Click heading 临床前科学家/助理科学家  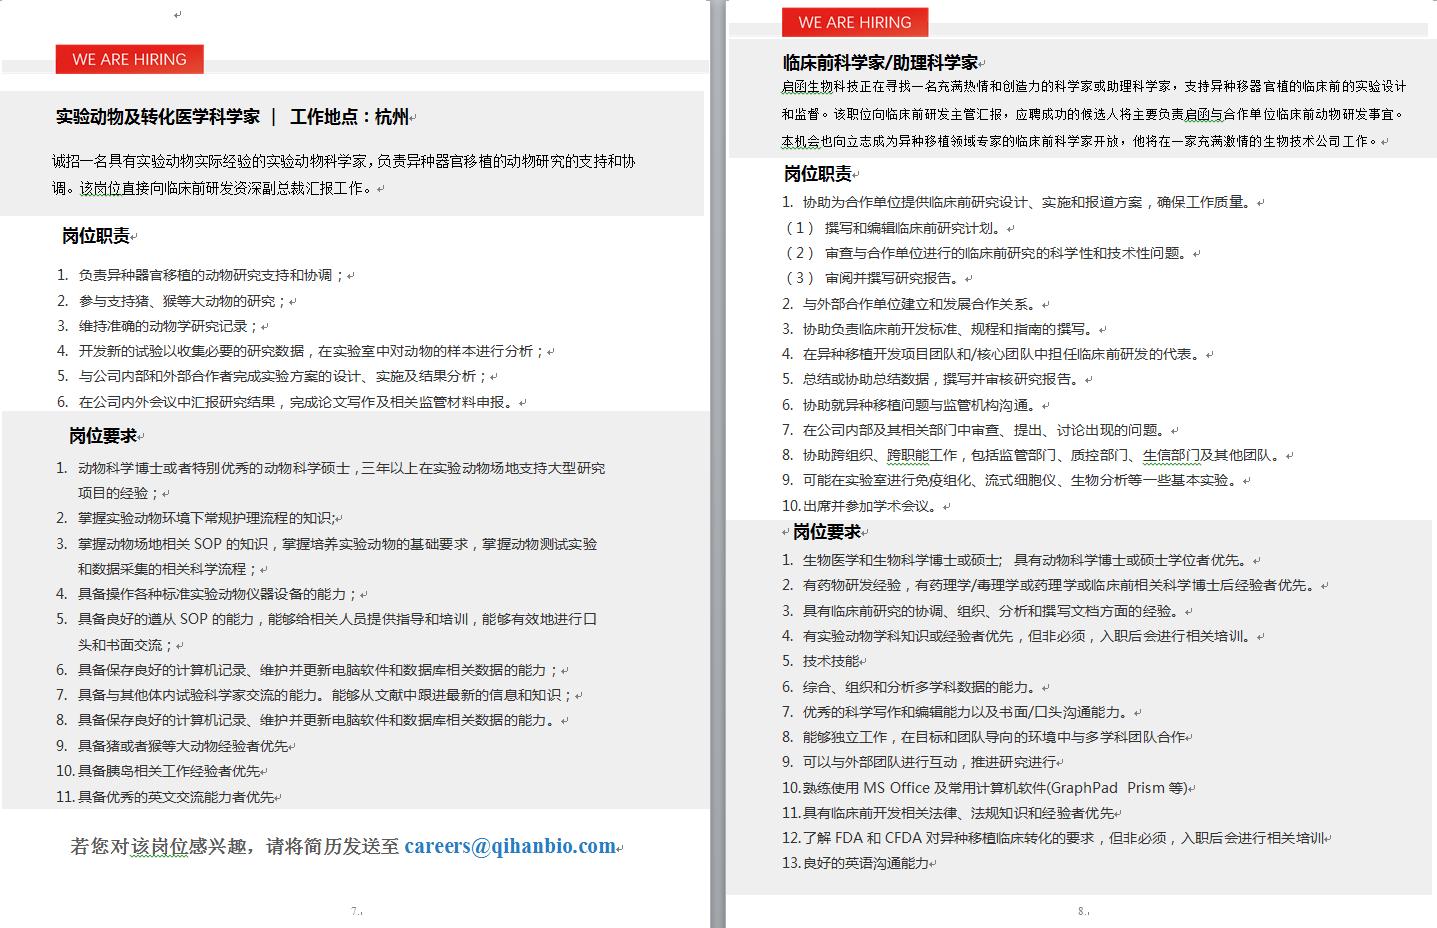point(880,63)
